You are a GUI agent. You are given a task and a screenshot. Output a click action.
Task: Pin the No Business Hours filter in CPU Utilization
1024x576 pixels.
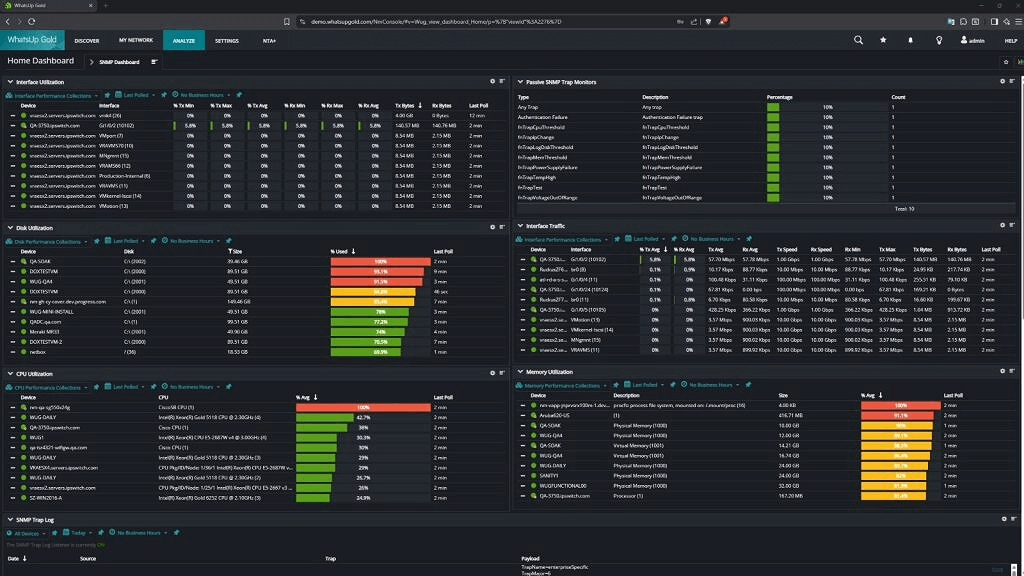click(228, 387)
